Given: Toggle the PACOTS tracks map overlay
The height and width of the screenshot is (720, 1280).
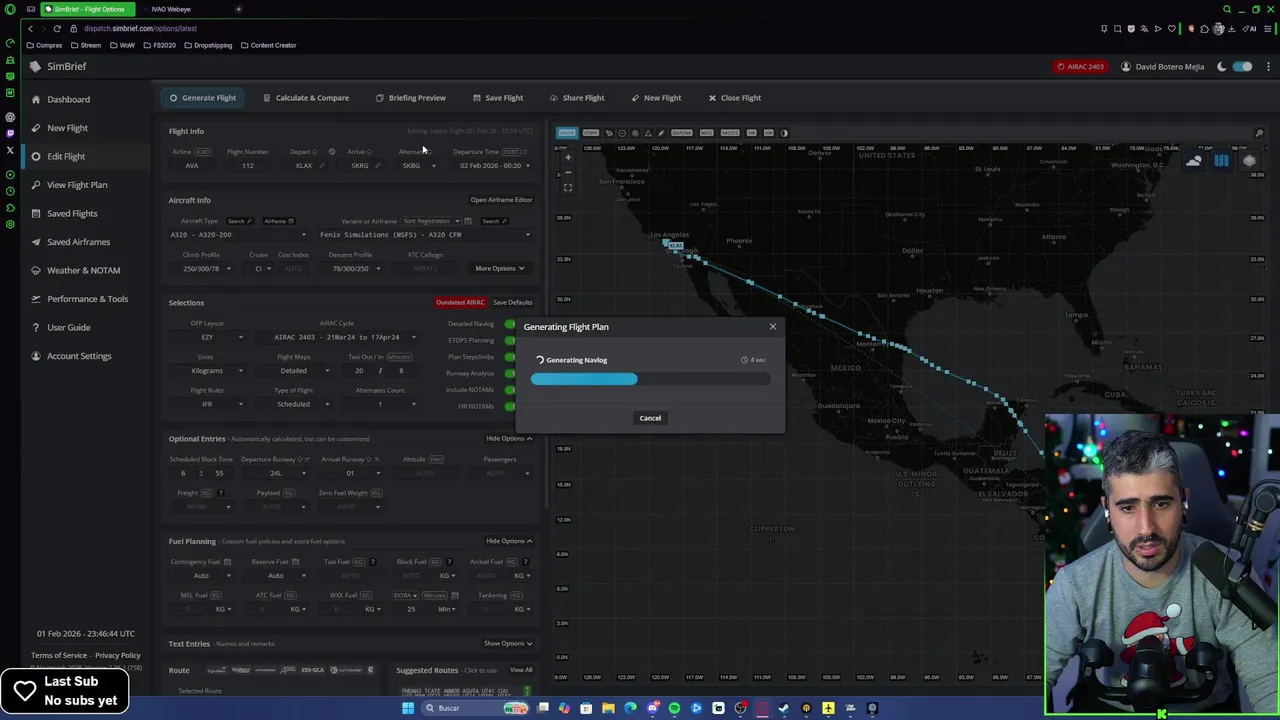Looking at the screenshot, I should tap(731, 133).
